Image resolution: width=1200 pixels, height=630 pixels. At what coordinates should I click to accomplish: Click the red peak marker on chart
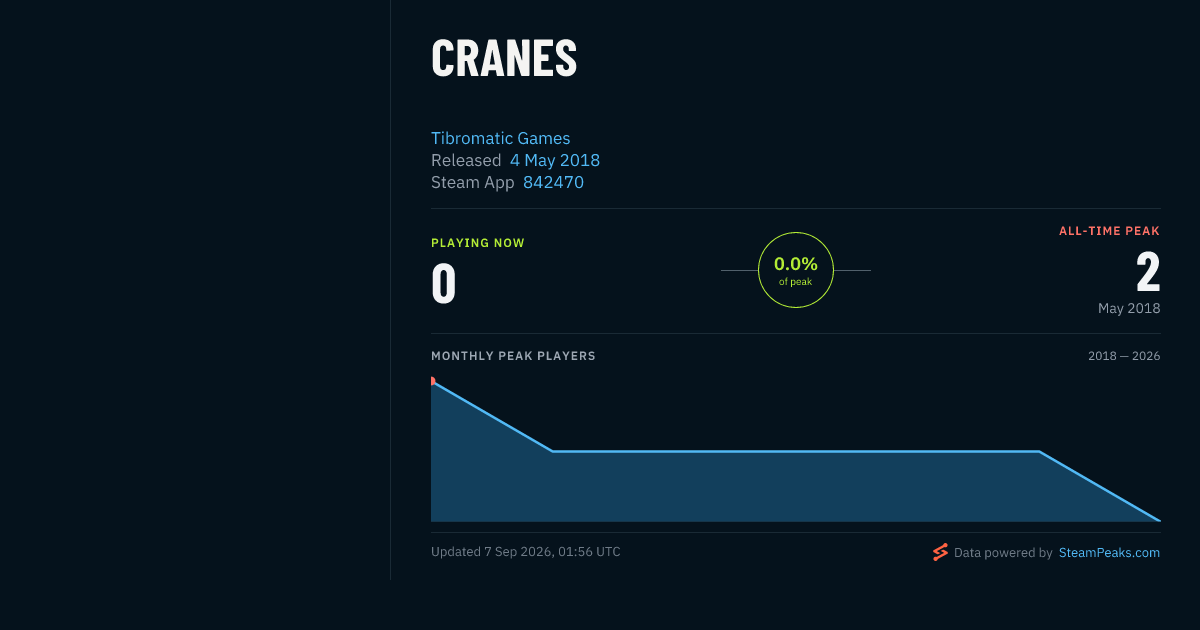[x=432, y=381]
